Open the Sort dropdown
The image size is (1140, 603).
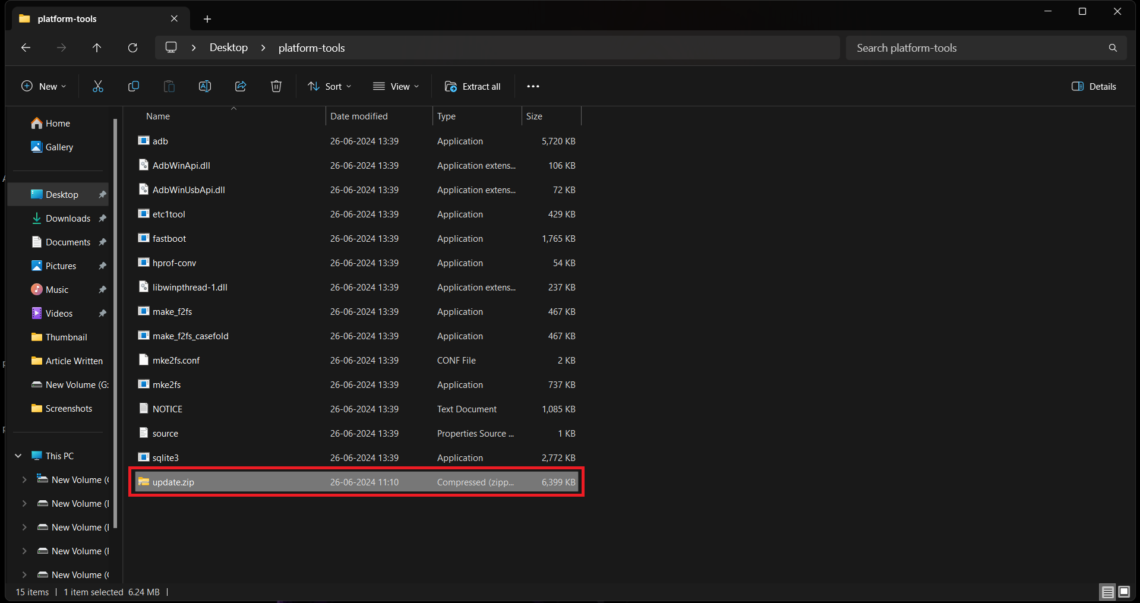tap(329, 87)
